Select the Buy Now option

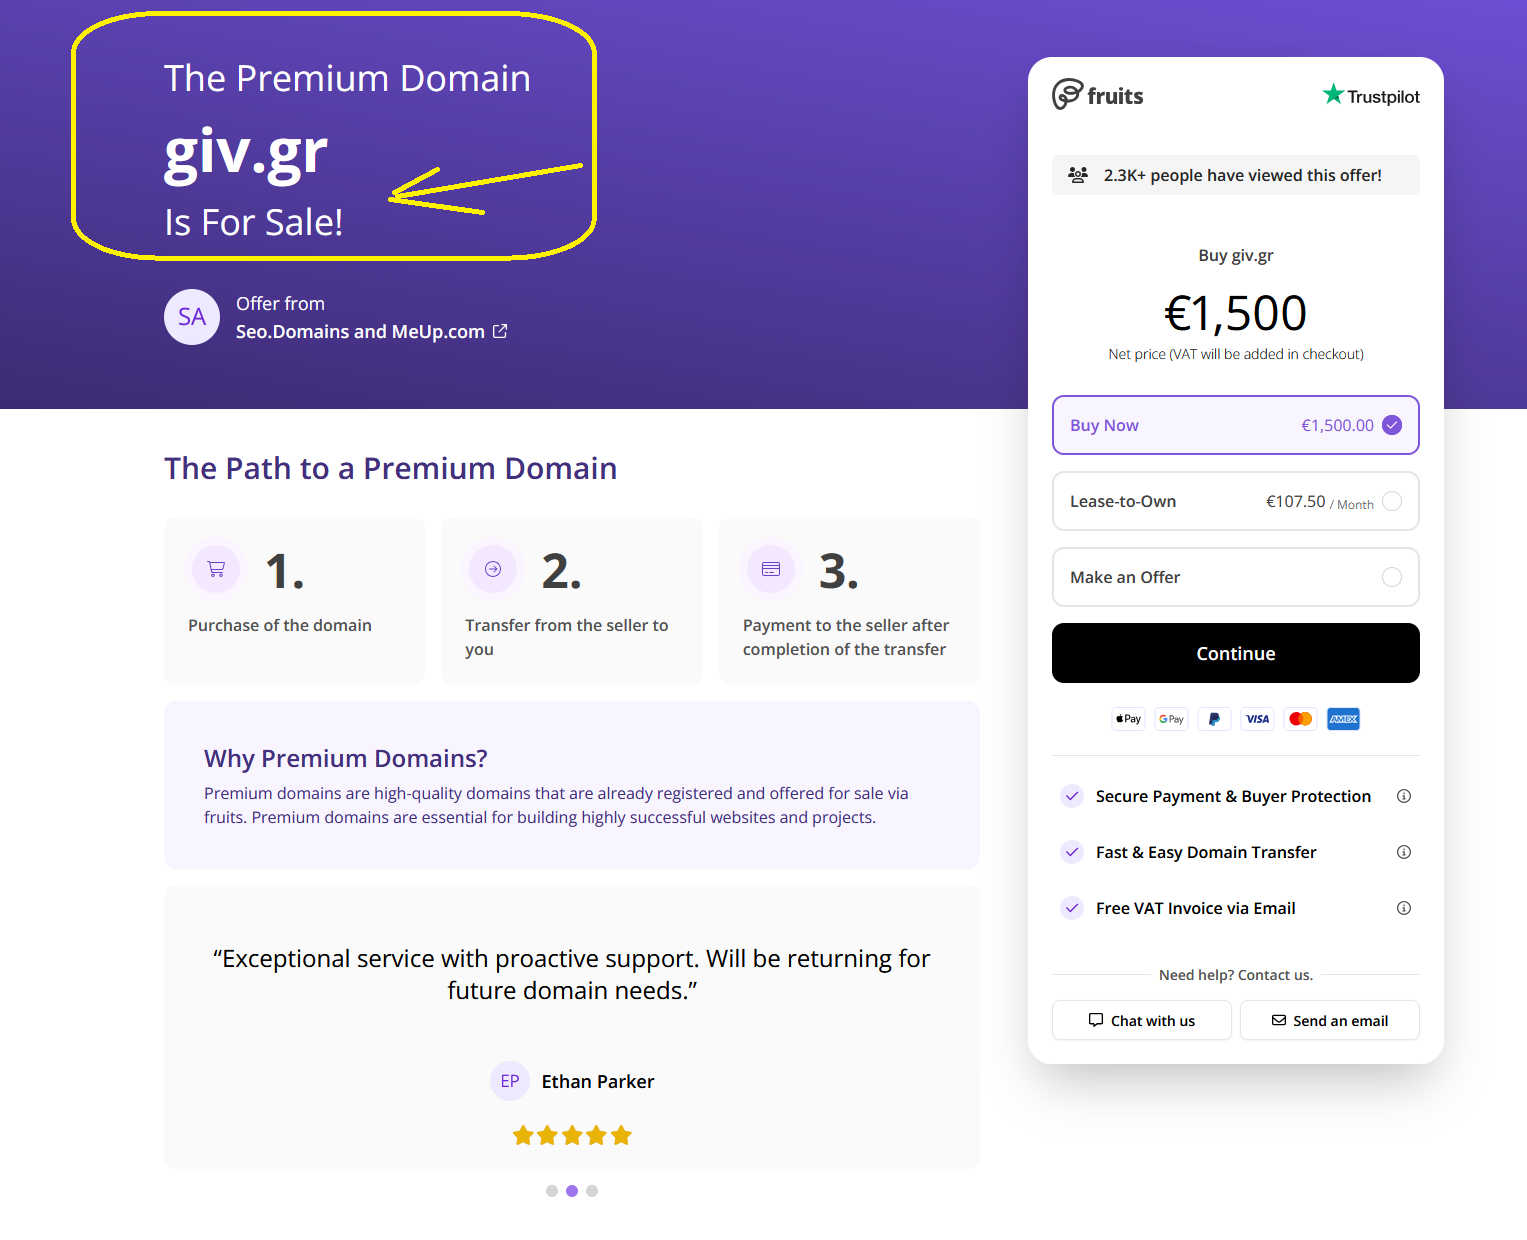[1235, 425]
